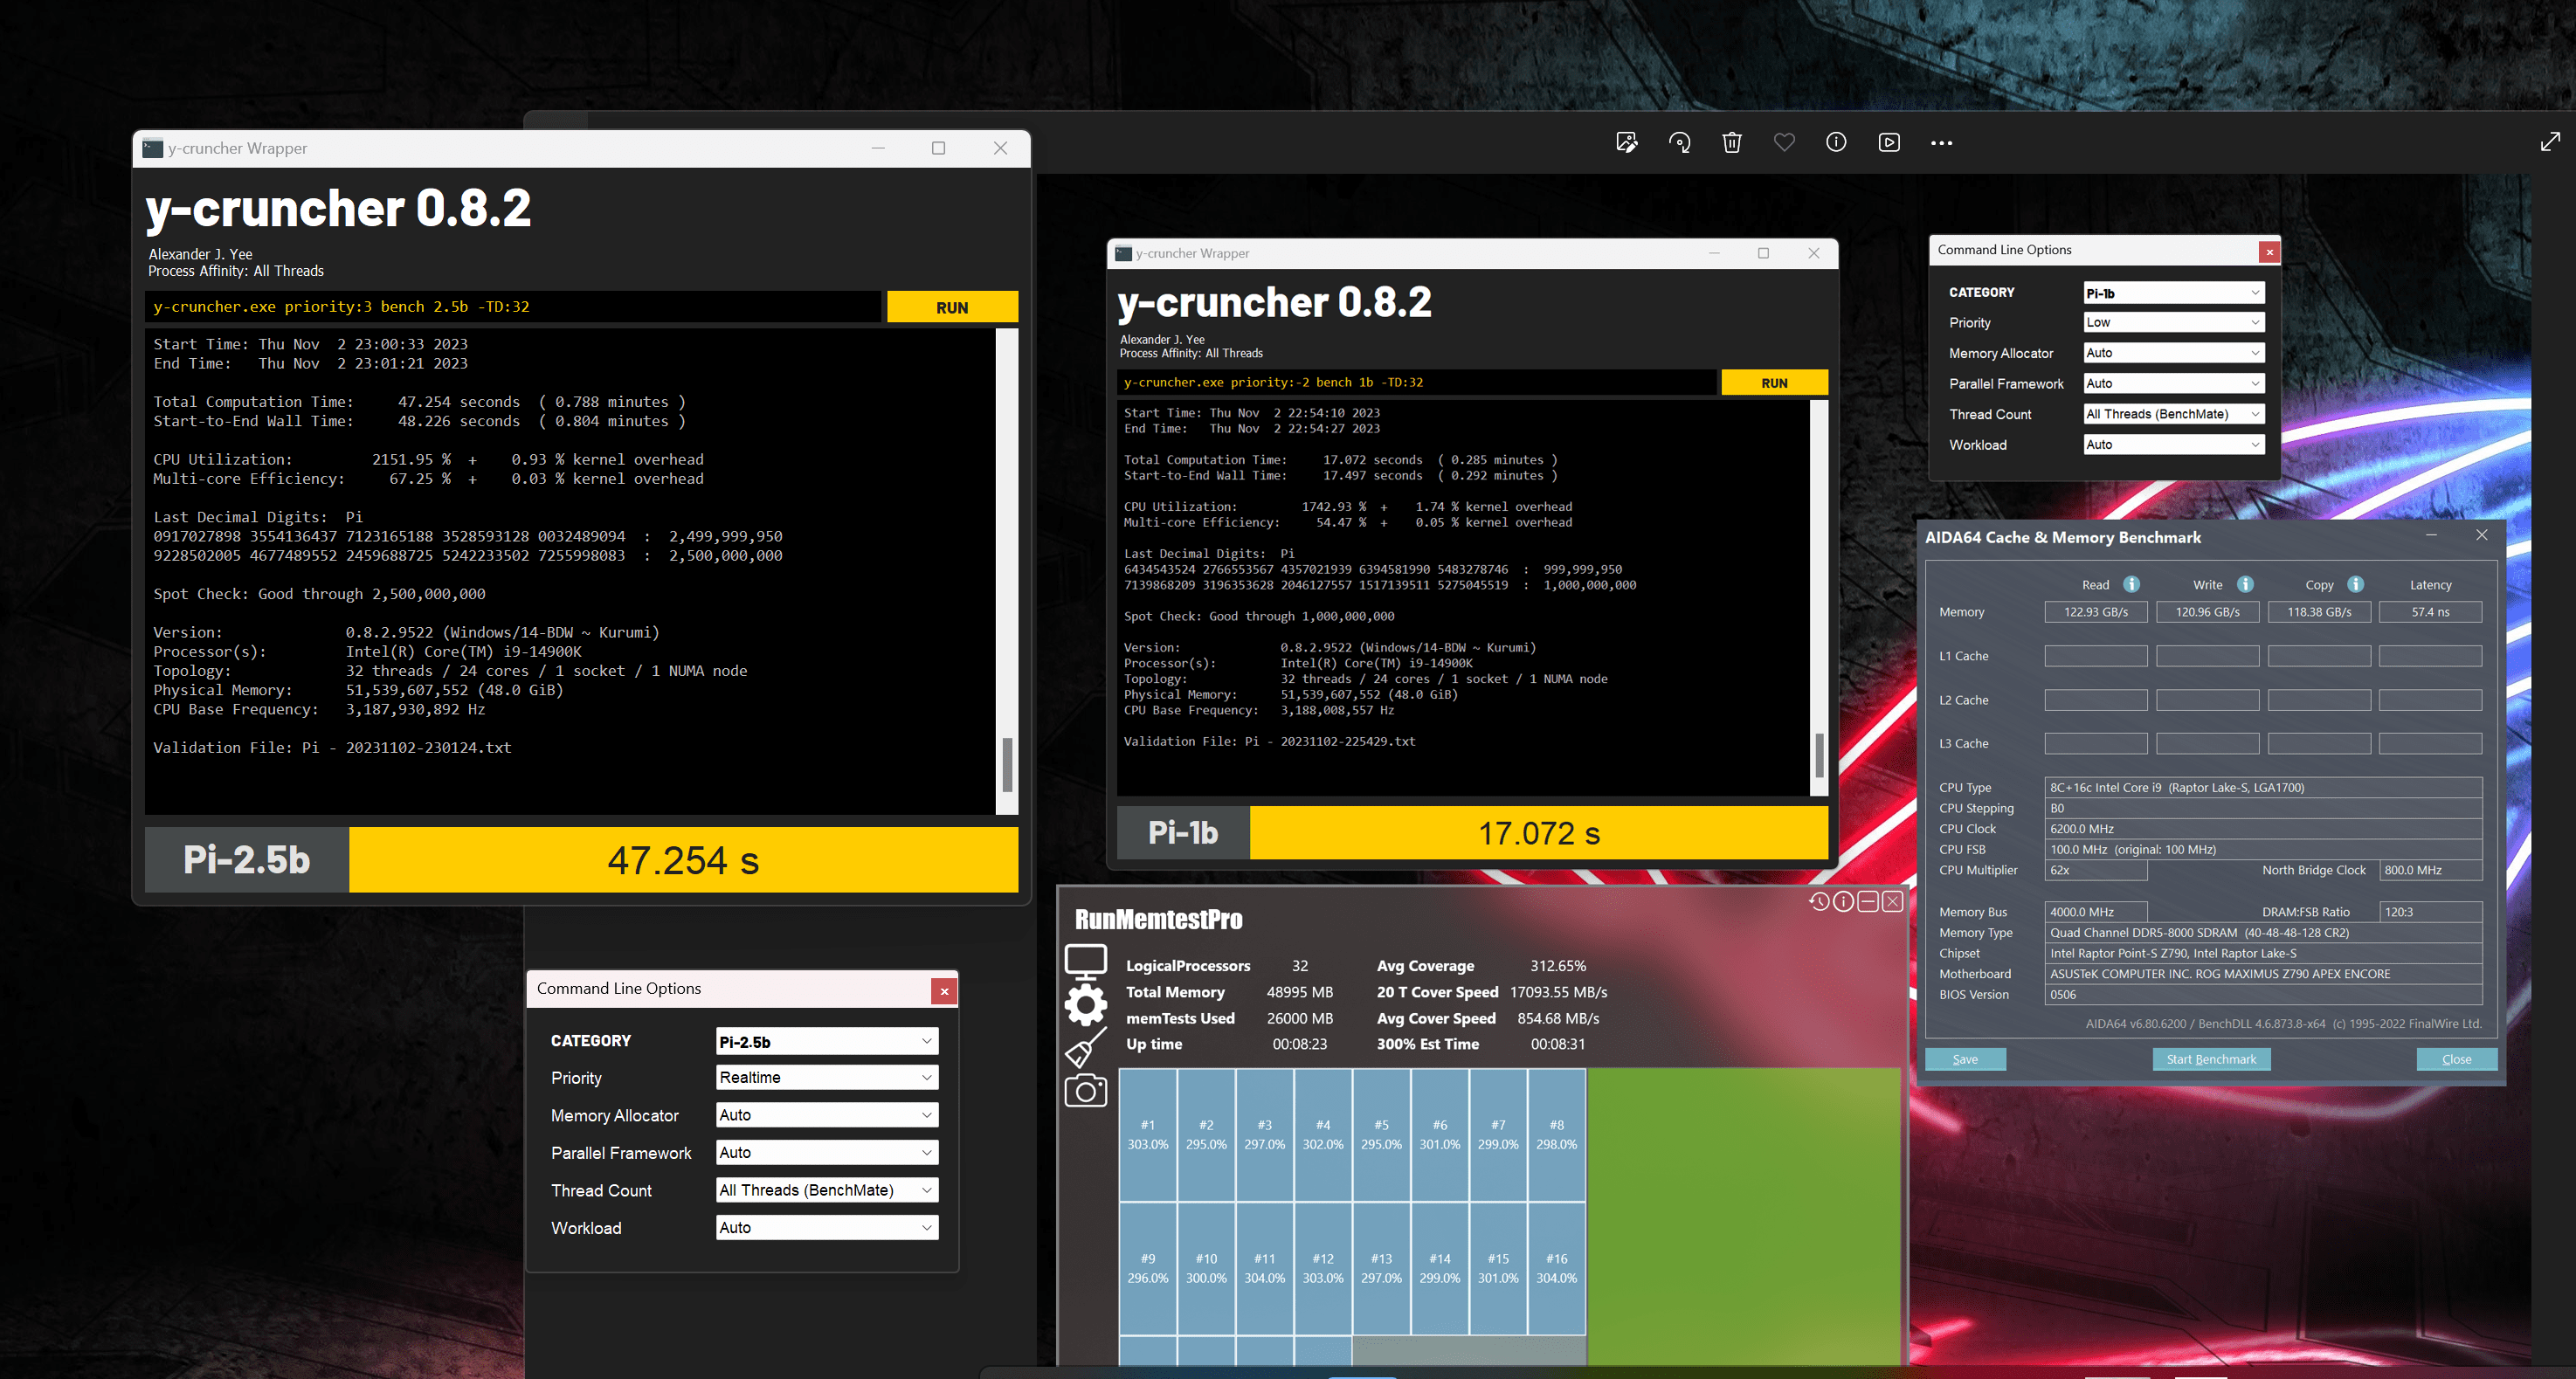Screen dimensions: 2576x1379
Task: Click memtest tile #1 showing 303.0%
Action: click(x=1147, y=1135)
